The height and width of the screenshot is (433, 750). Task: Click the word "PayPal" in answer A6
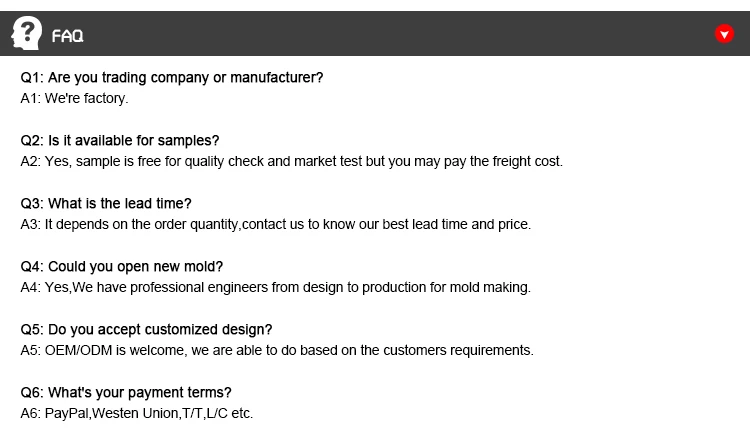(x=67, y=413)
